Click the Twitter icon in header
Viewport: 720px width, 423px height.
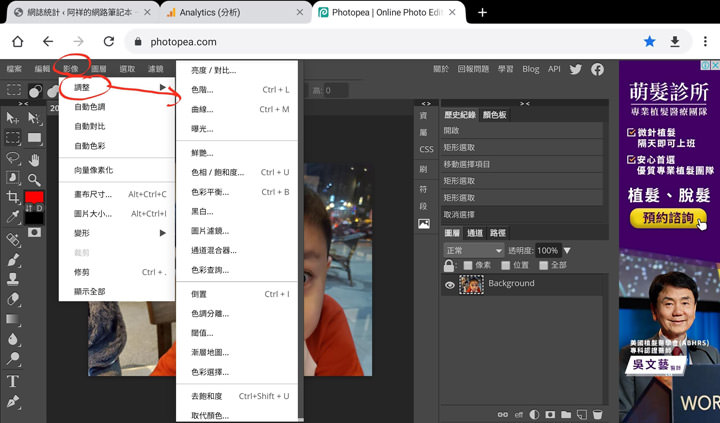575,69
